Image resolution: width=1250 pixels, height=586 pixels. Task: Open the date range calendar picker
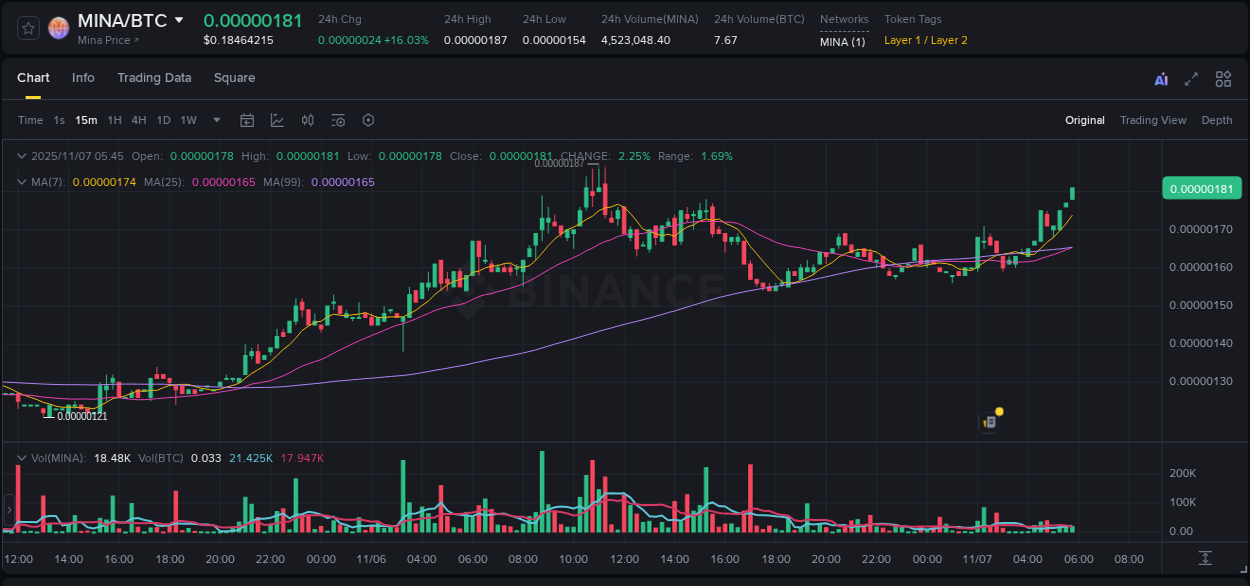click(x=247, y=119)
